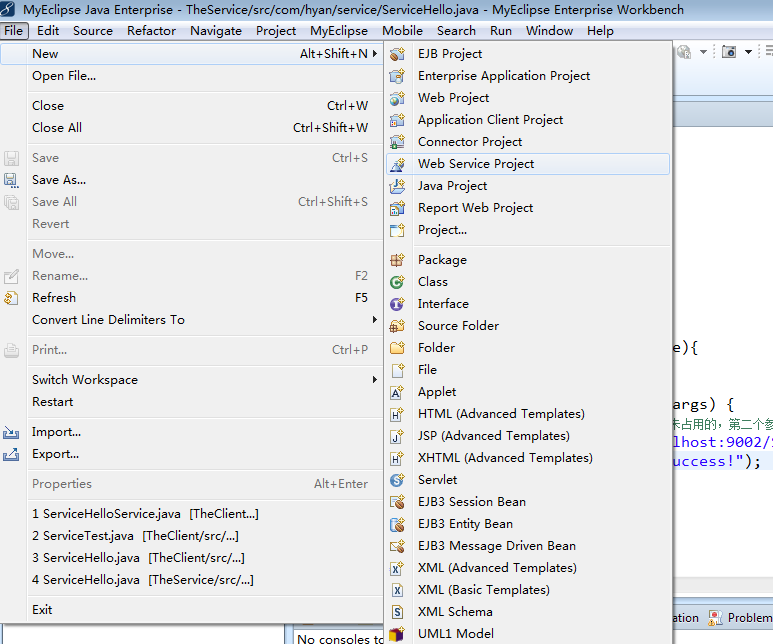Open the Help menu
Image resolution: width=773 pixels, height=644 pixels.
tap(600, 31)
